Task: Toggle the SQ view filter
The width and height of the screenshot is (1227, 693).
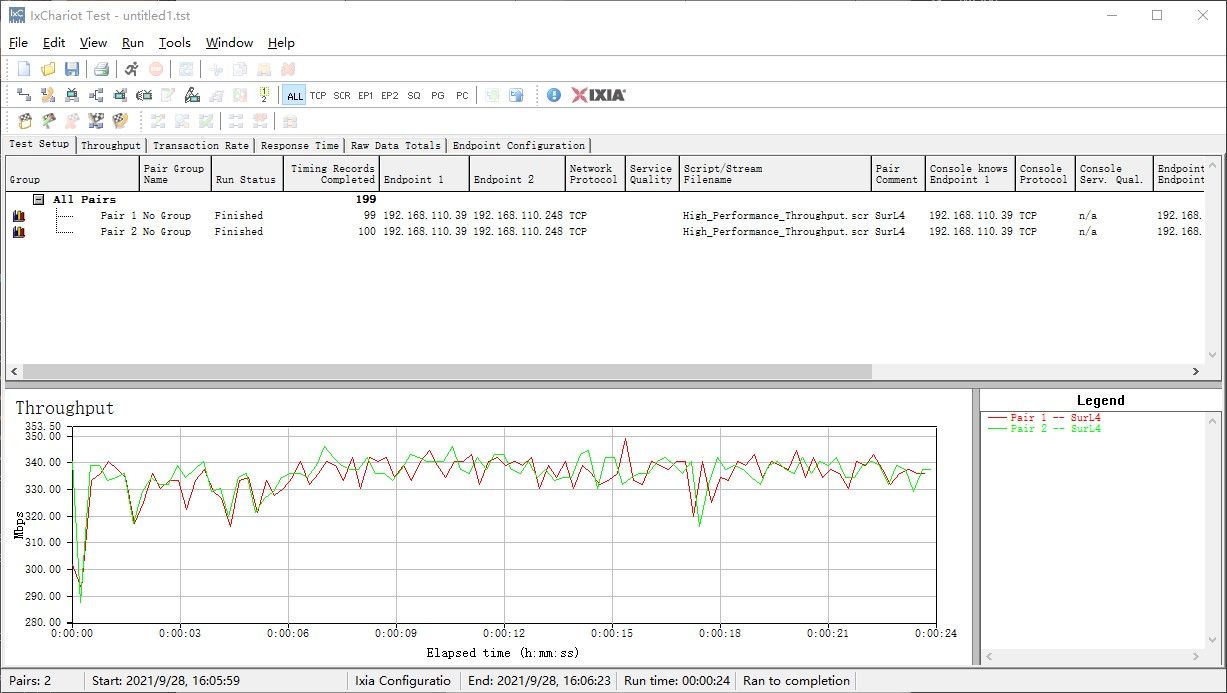Action: click(414, 95)
